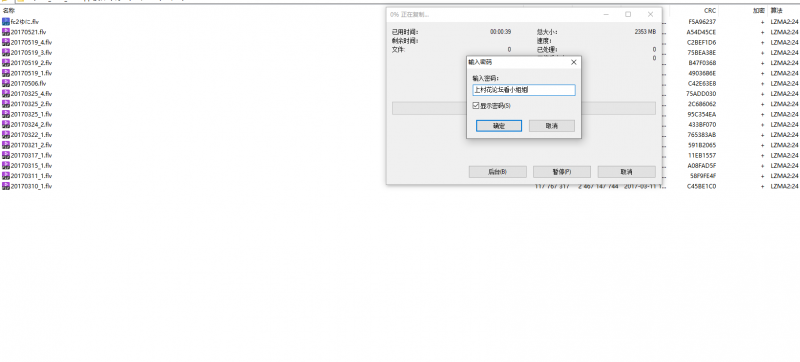The image size is (800, 362).
Task: Click CRC value 58F9FE4F
Action: pyautogui.click(x=702, y=176)
